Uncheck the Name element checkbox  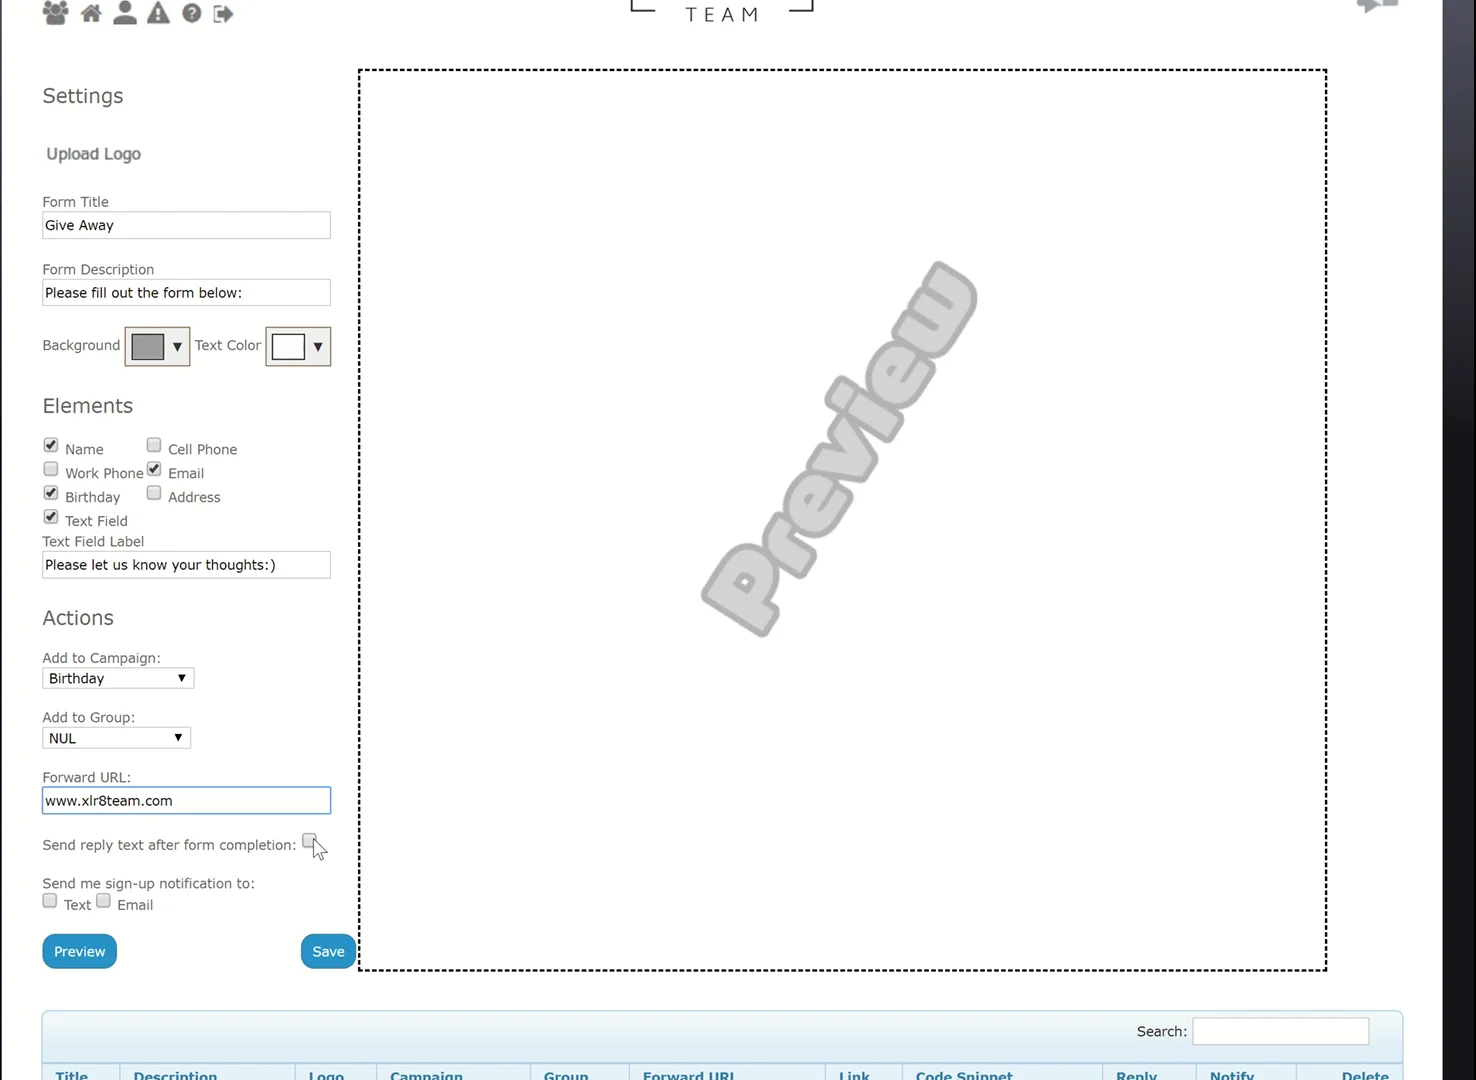[x=51, y=445]
